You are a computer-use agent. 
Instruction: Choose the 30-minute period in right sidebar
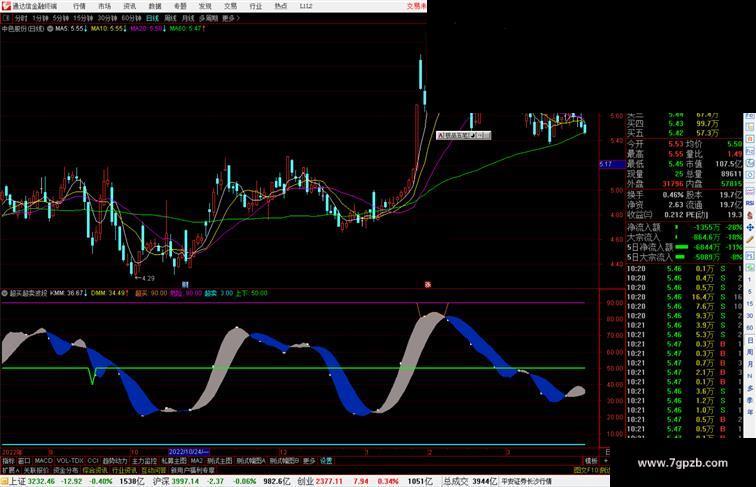pyautogui.click(x=749, y=316)
